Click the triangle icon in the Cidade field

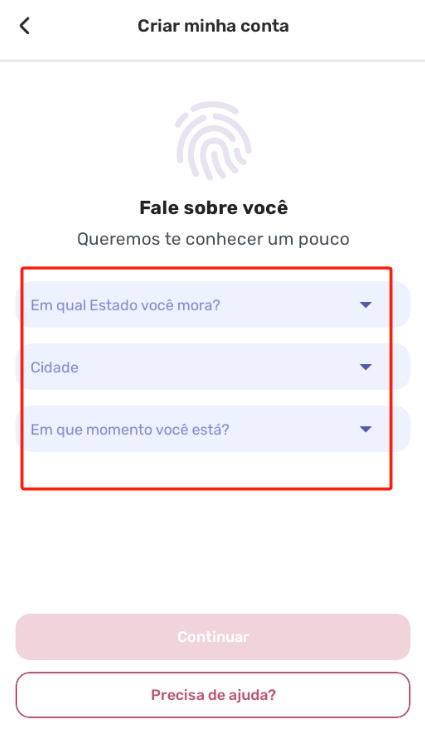coord(366,367)
